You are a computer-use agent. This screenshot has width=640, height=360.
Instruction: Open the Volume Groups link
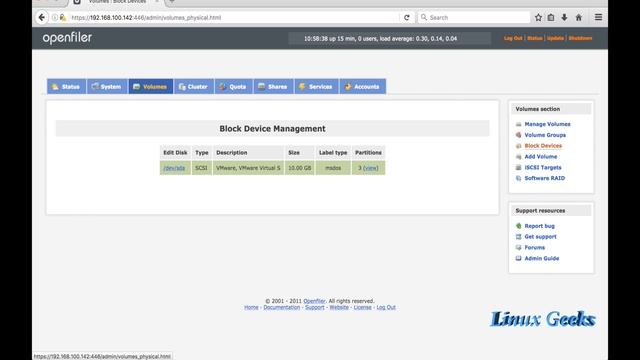[545, 135]
